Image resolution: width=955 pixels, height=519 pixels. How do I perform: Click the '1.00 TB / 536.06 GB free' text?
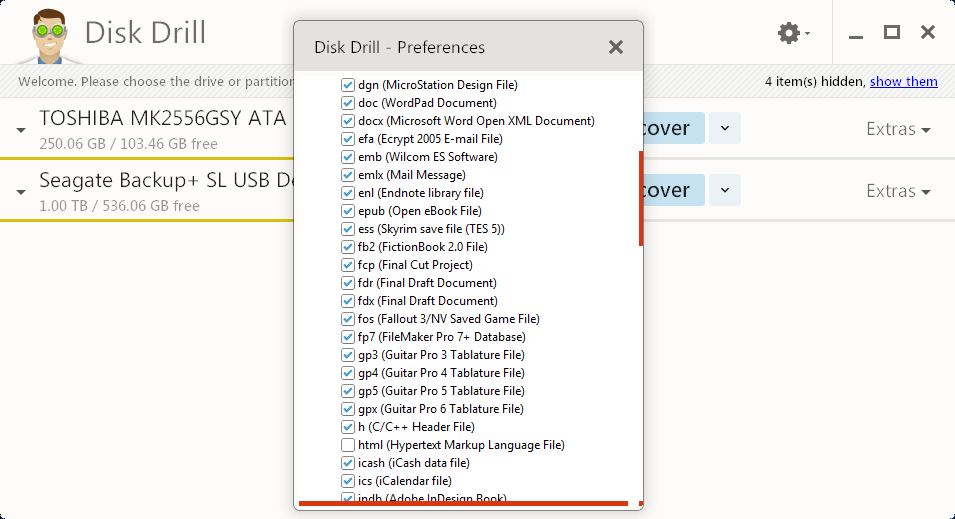pyautogui.click(x=119, y=206)
